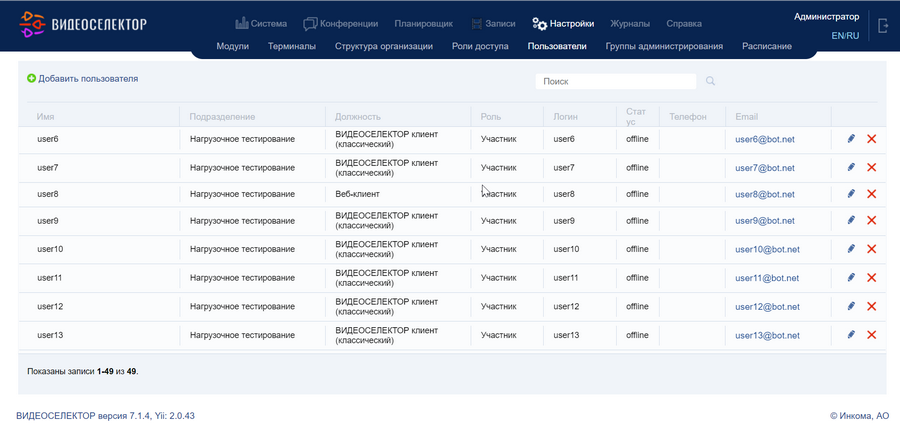
Task: Edit user9 with the pencil icon
Action: pos(851,220)
